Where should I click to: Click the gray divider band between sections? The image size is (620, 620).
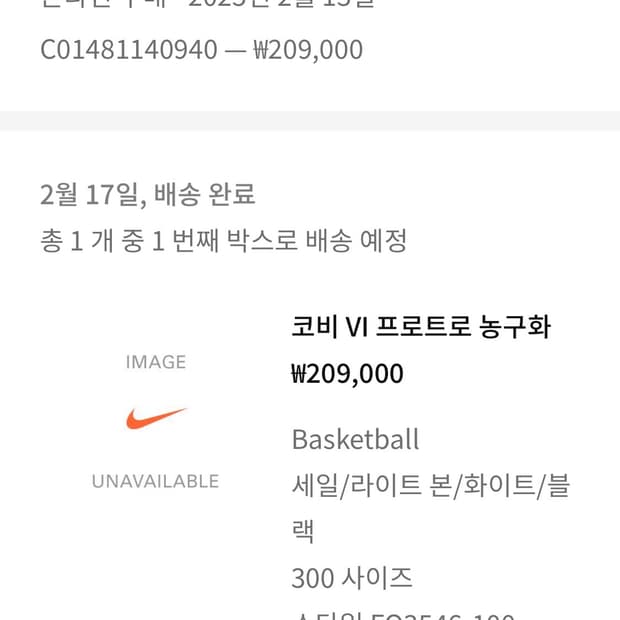(x=310, y=120)
